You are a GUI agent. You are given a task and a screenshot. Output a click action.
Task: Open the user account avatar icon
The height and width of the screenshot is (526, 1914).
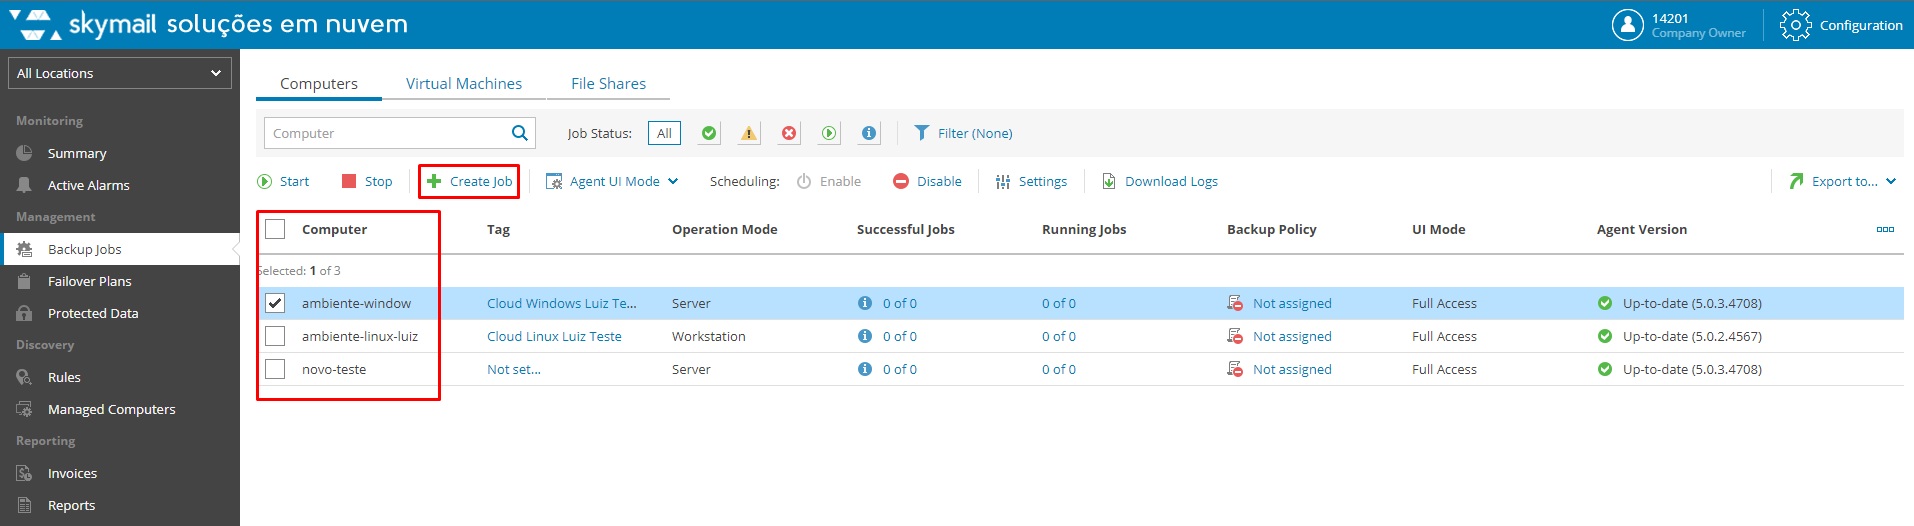pyautogui.click(x=1627, y=25)
